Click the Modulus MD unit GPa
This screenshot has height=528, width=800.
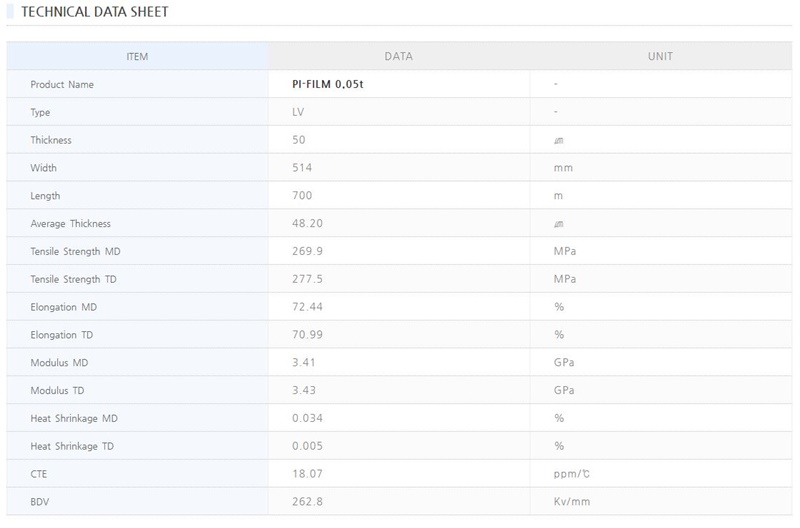[x=563, y=362]
